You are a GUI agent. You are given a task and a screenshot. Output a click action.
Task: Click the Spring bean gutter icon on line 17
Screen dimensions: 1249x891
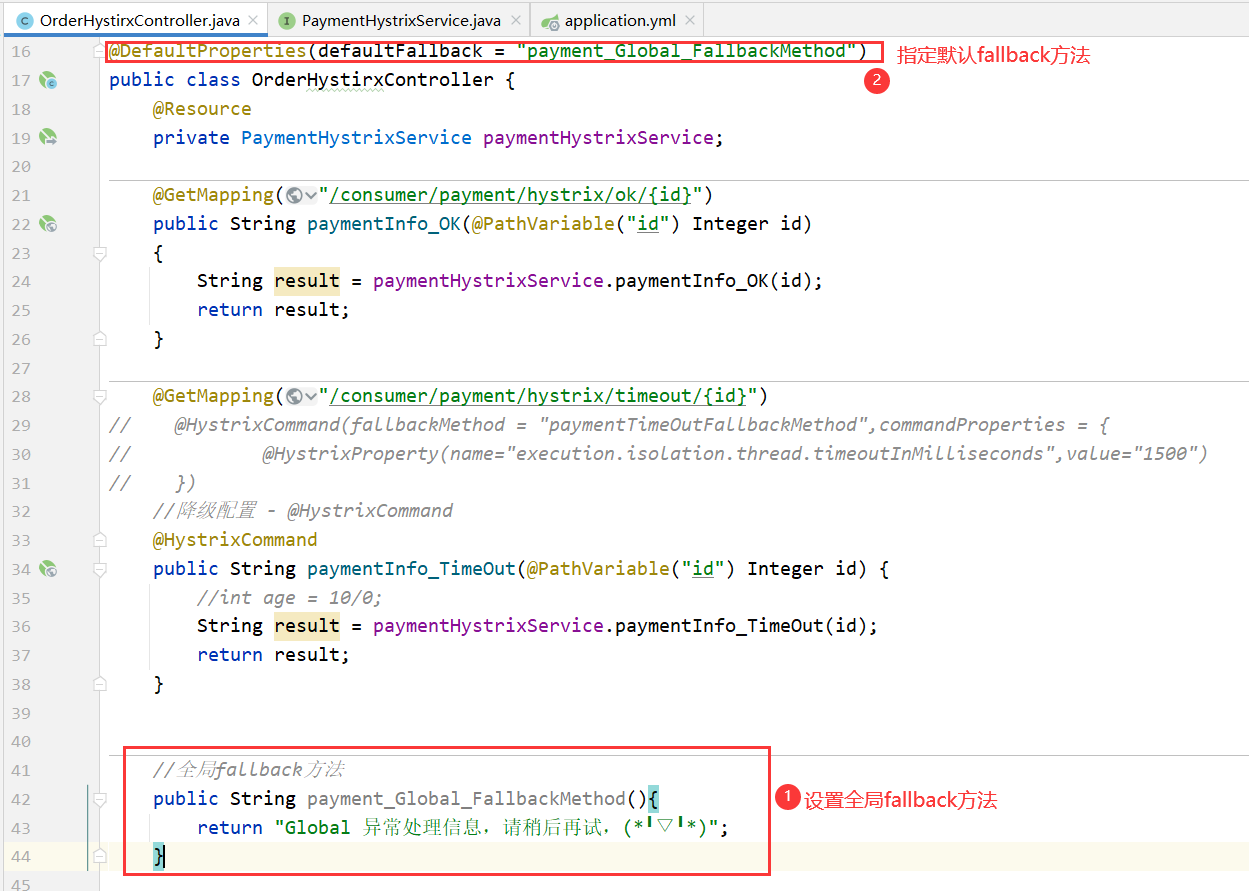[48, 80]
